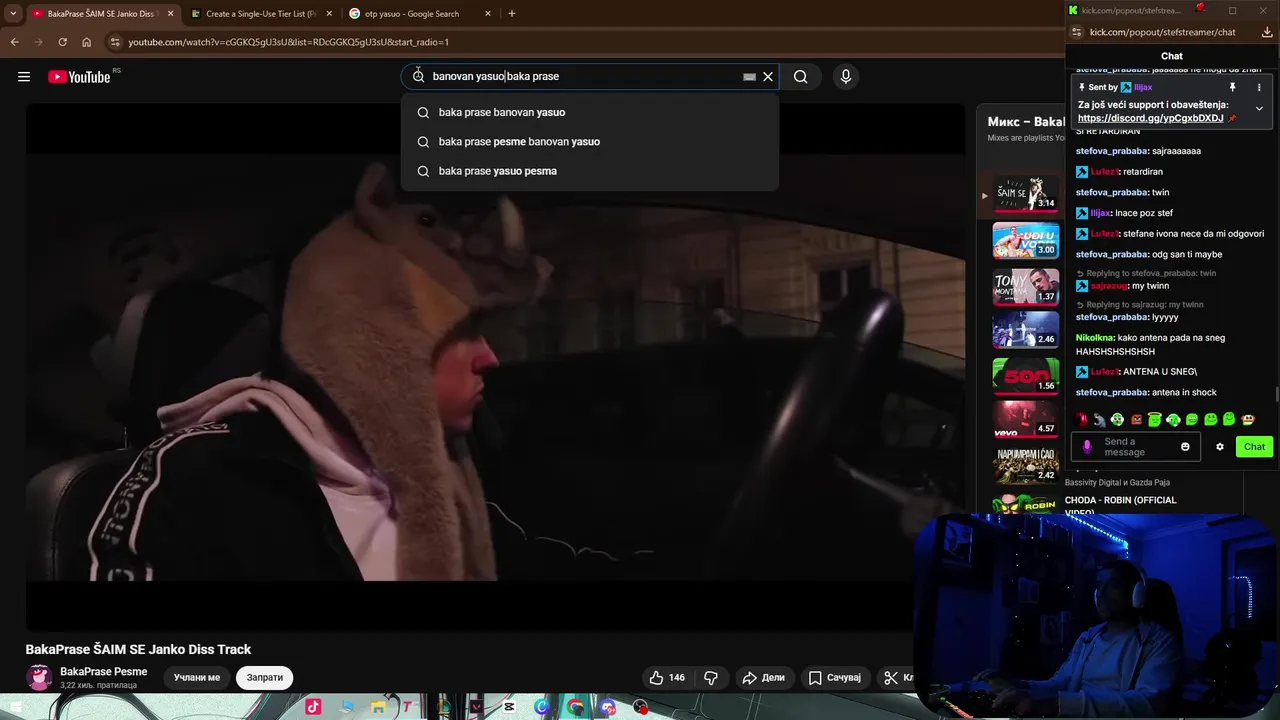Open TikTok from the taskbar
Viewport: 1280px width, 720px height.
[313, 707]
